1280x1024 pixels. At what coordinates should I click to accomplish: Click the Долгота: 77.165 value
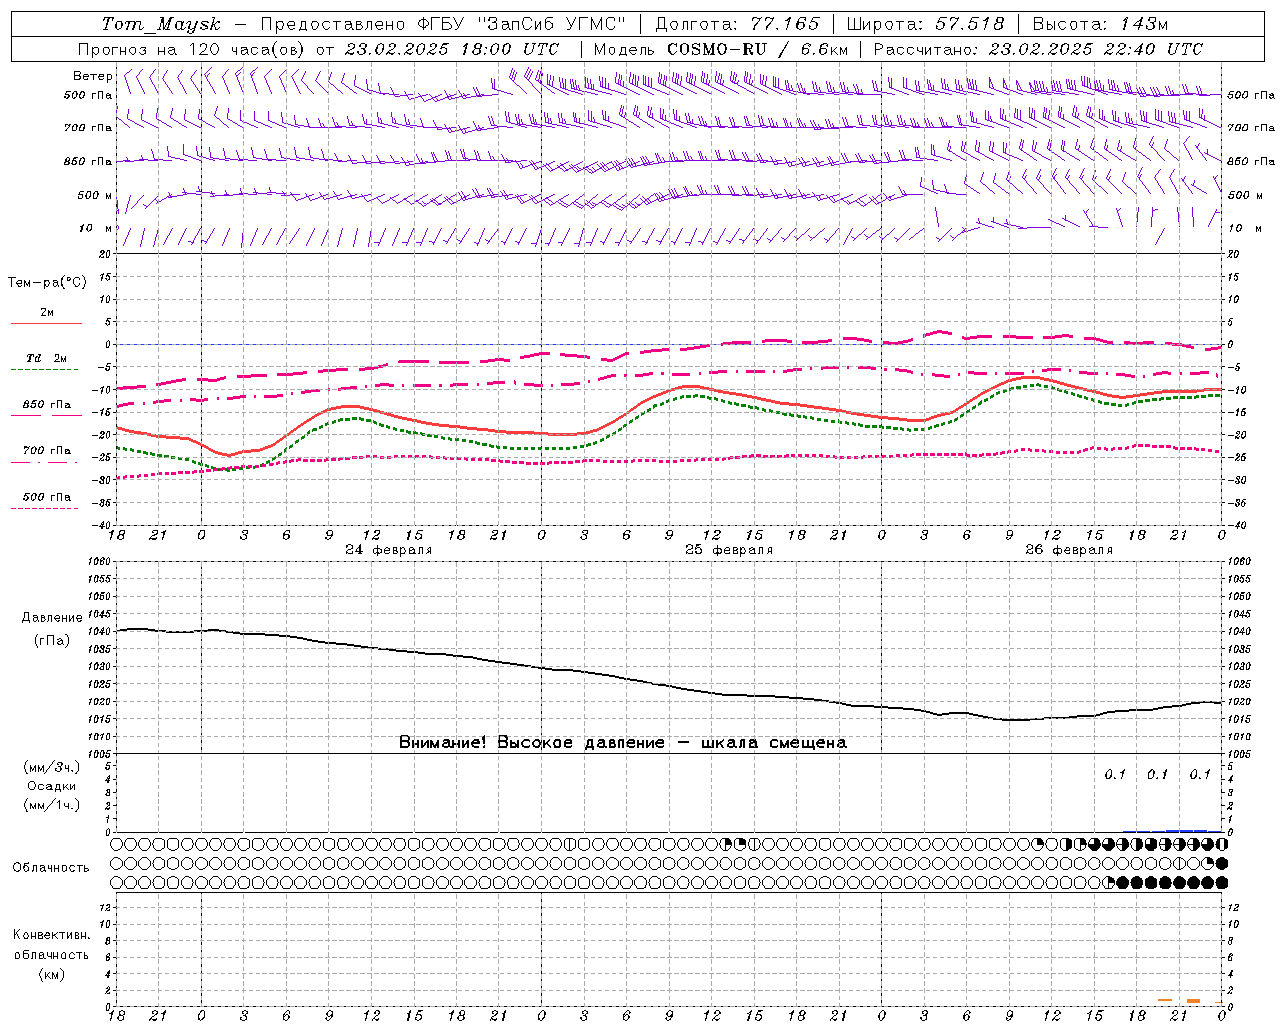pos(738,24)
